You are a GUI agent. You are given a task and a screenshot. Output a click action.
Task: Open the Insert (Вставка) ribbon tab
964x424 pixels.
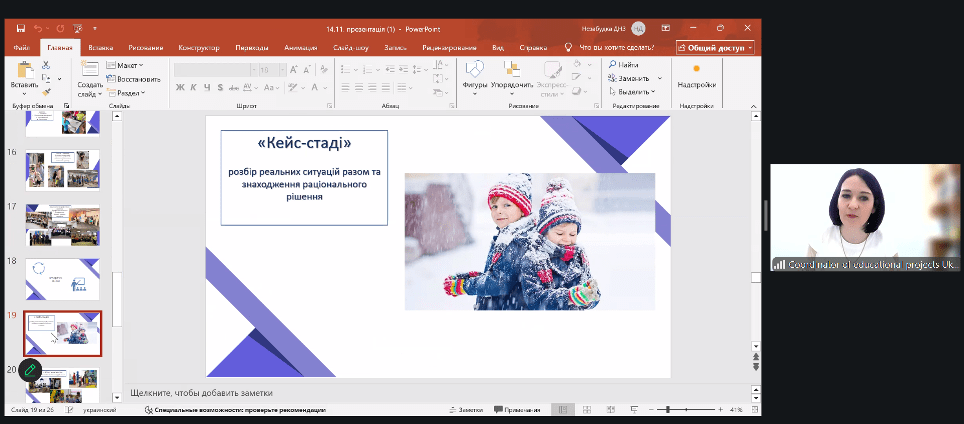click(100, 47)
